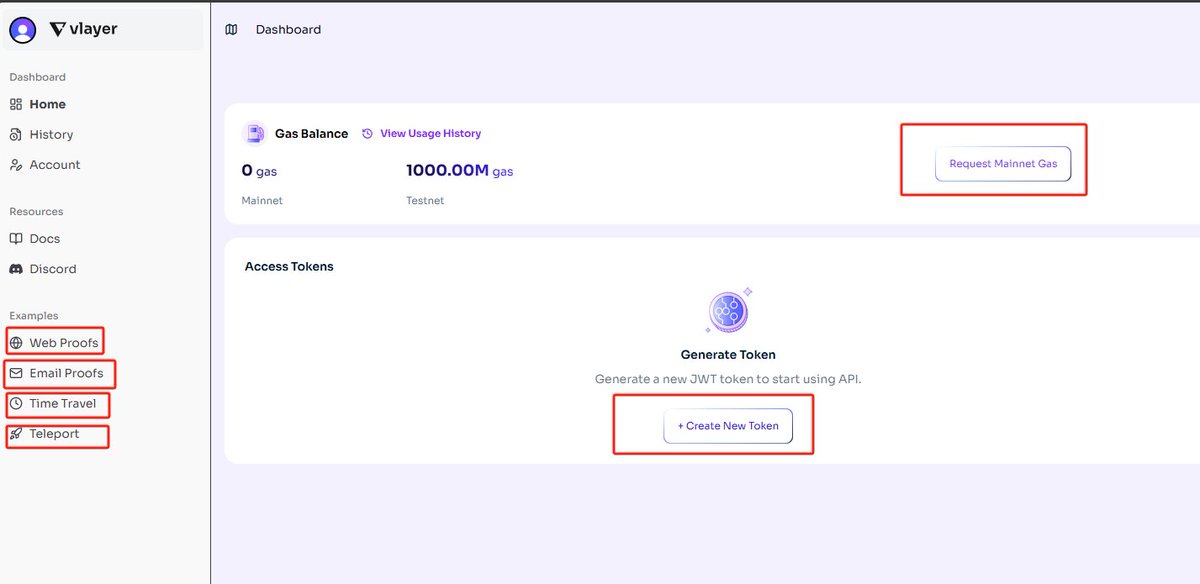Click the Account person icon
Viewport: 1200px width, 584px height.
pyautogui.click(x=16, y=164)
